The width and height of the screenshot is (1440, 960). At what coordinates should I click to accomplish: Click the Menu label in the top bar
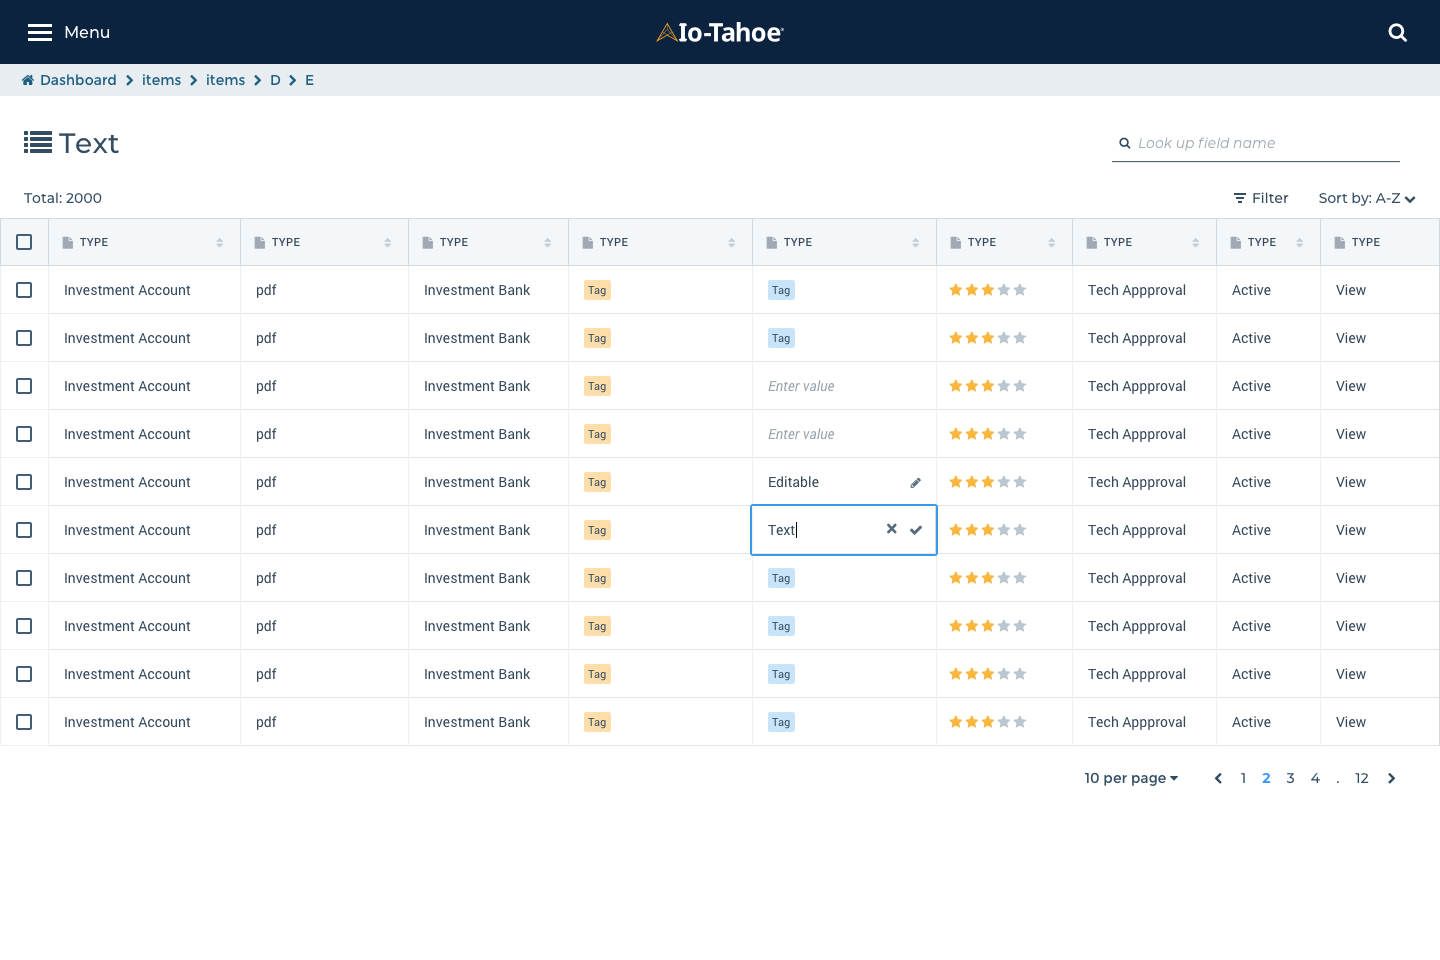87,32
